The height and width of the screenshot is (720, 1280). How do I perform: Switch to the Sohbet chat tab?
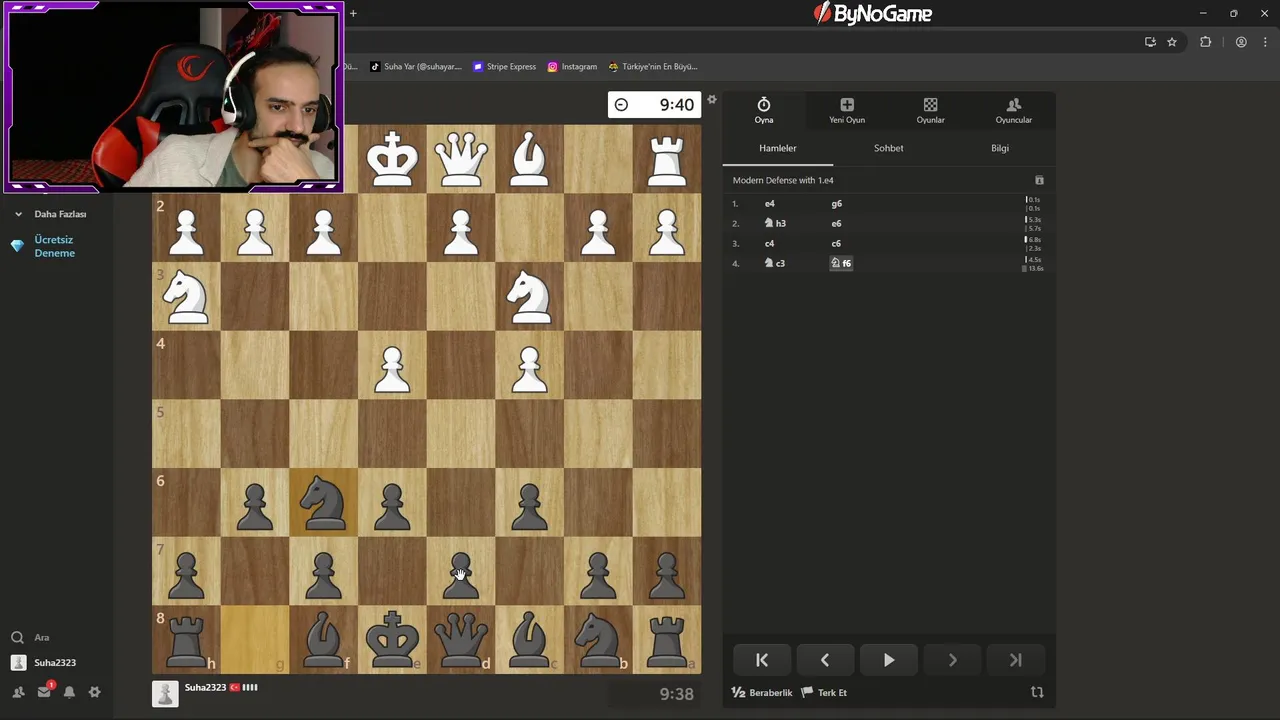point(889,148)
